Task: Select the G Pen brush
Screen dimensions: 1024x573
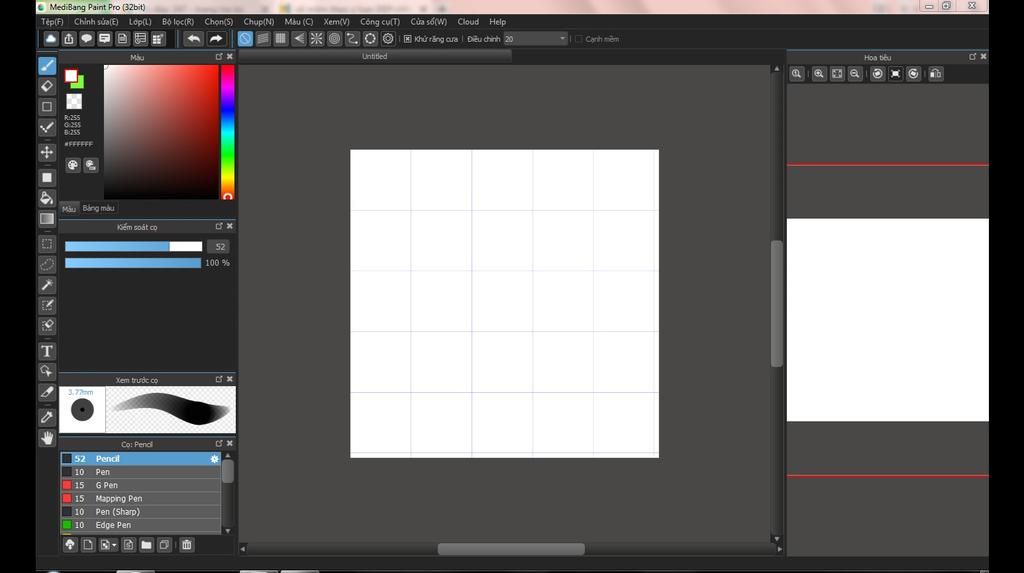Action: pyautogui.click(x=141, y=485)
